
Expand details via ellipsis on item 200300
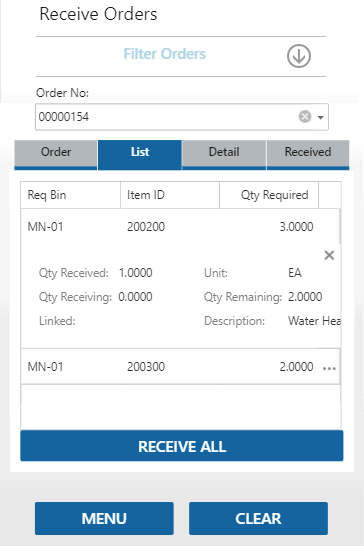pos(329,368)
